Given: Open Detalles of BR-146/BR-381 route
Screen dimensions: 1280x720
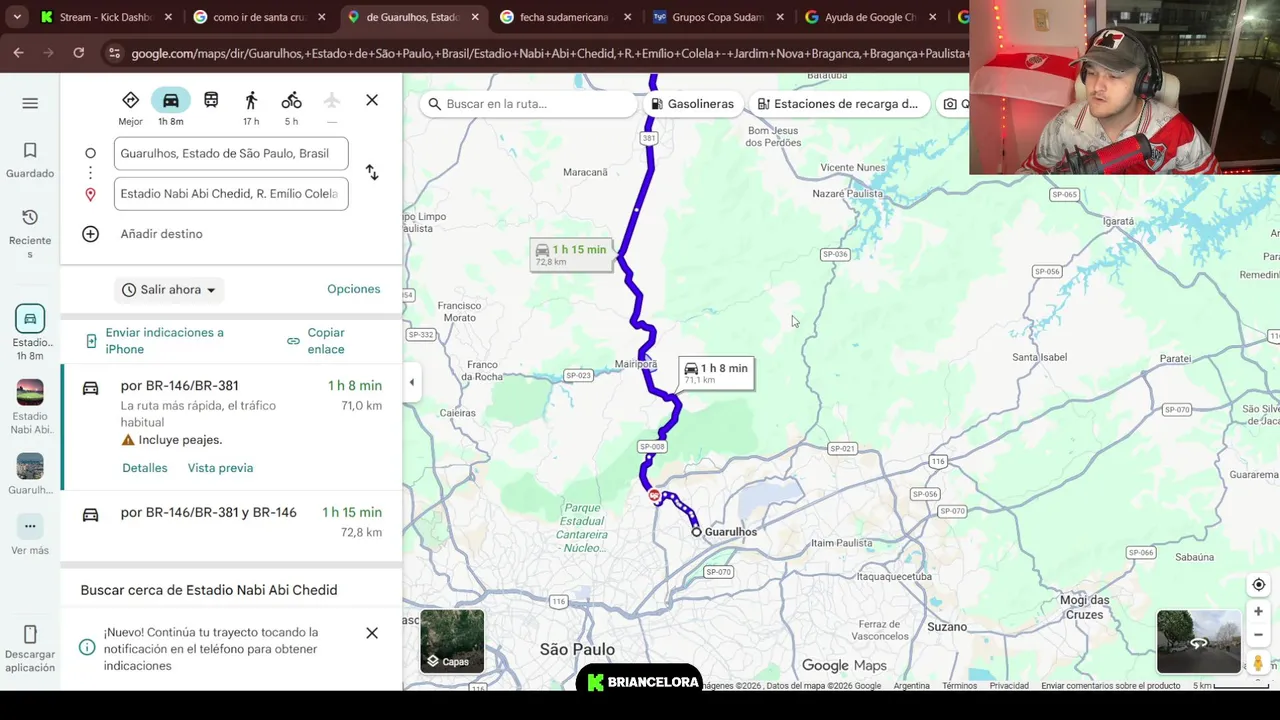Looking at the screenshot, I should [x=145, y=468].
